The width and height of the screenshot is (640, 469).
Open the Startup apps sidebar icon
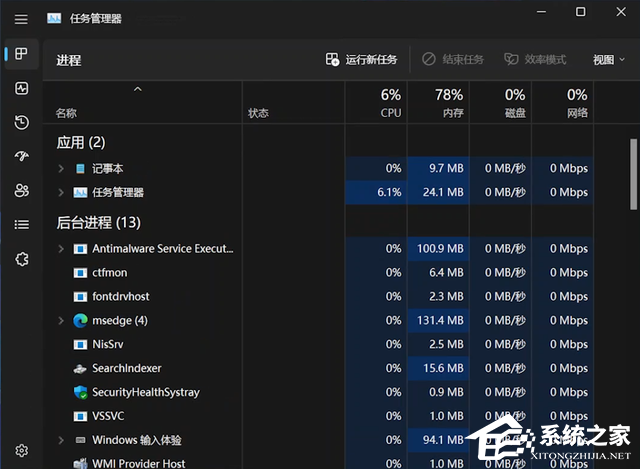coord(21,157)
